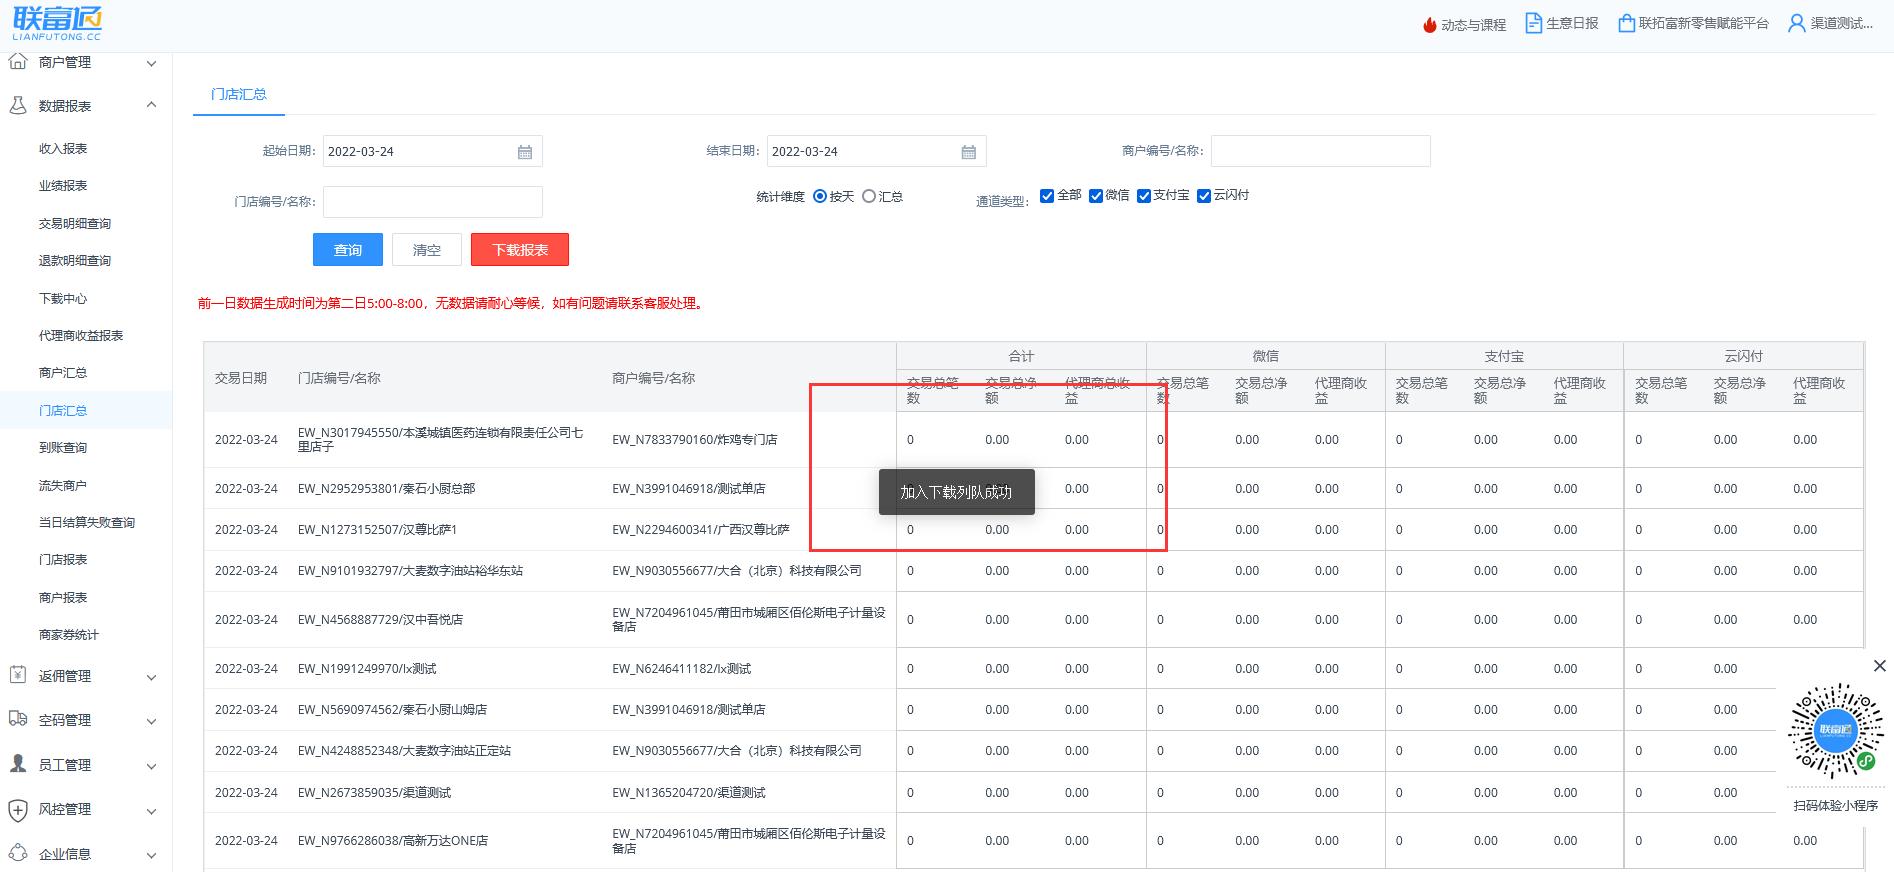Open 收入报表 in the sidebar
The height and width of the screenshot is (872, 1894).
point(63,148)
